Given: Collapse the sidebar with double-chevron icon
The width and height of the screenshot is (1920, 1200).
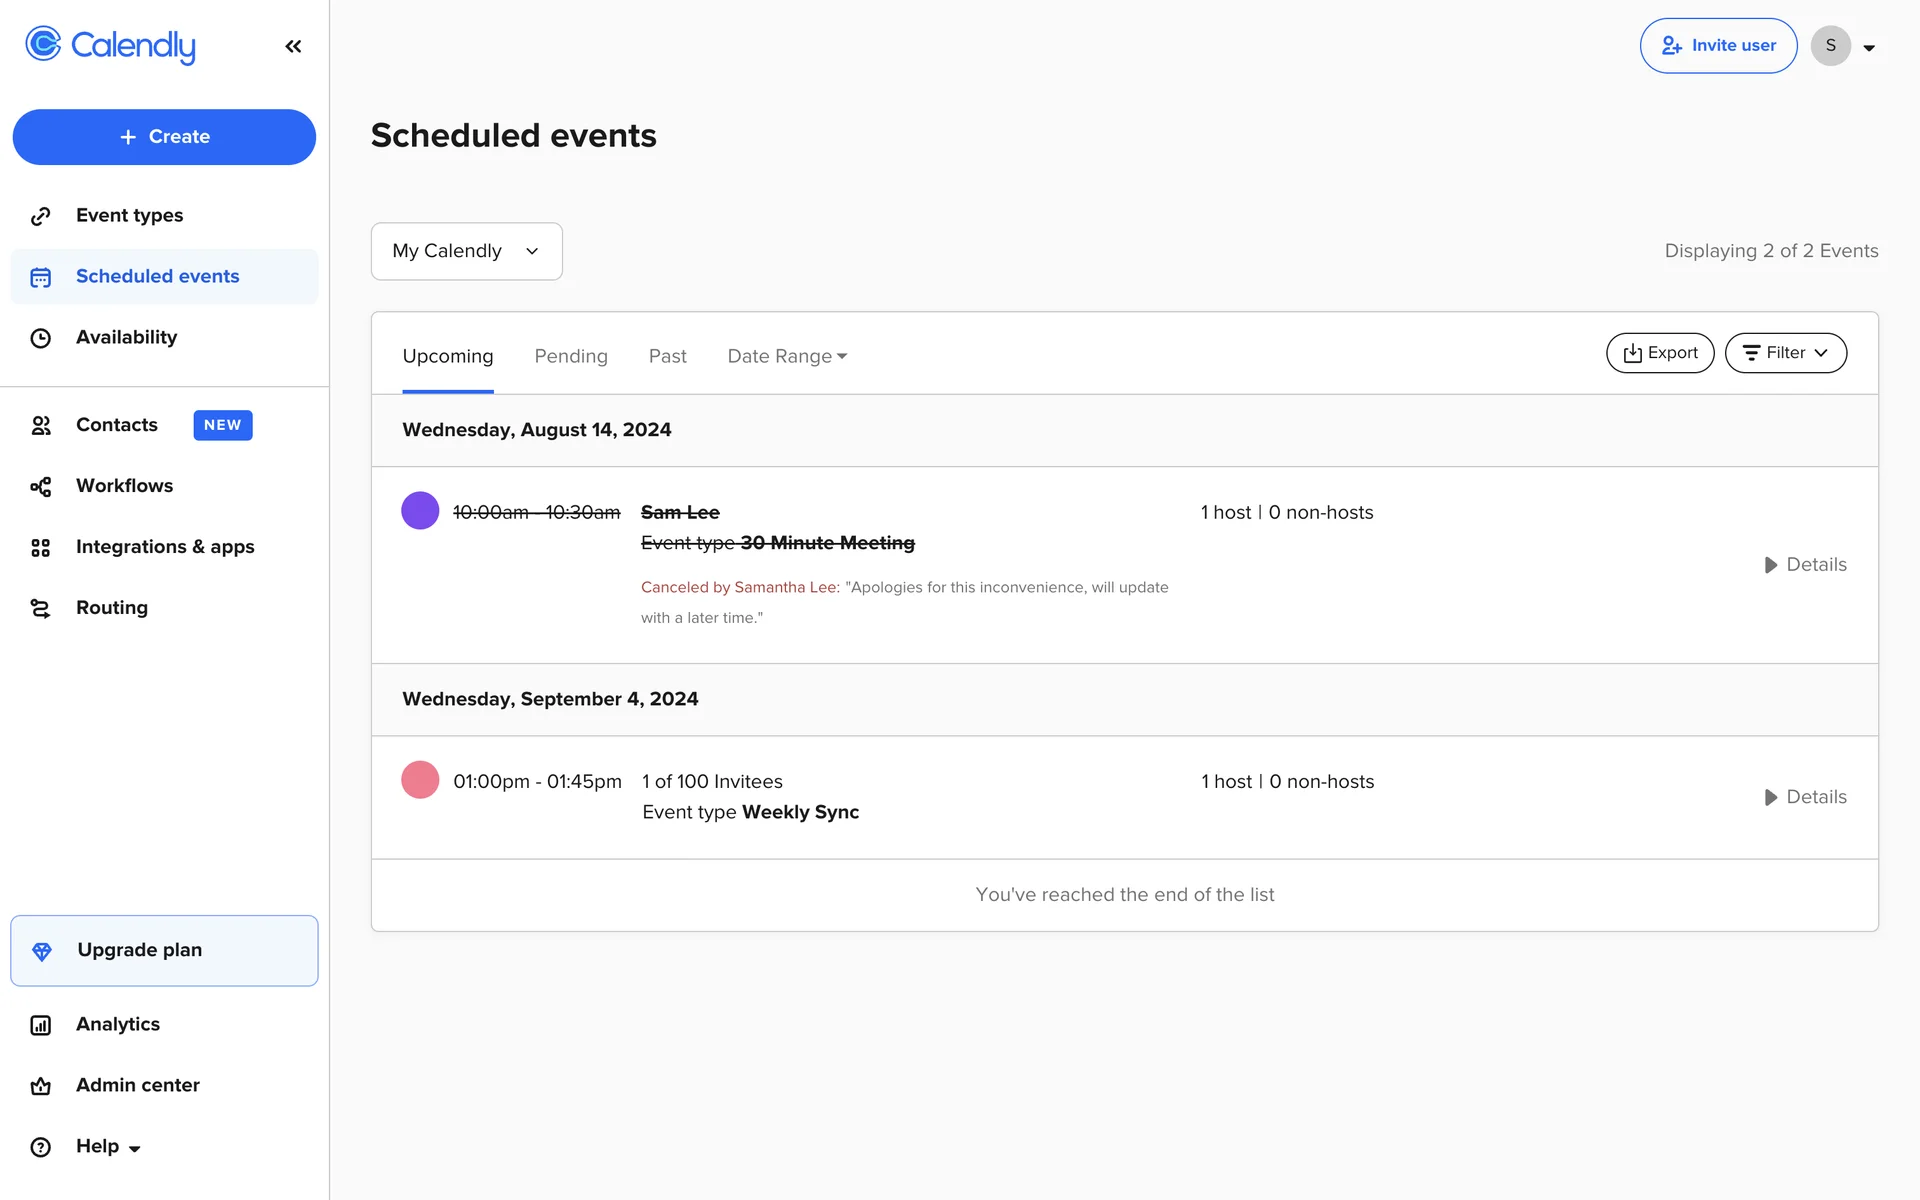Looking at the screenshot, I should (x=293, y=46).
